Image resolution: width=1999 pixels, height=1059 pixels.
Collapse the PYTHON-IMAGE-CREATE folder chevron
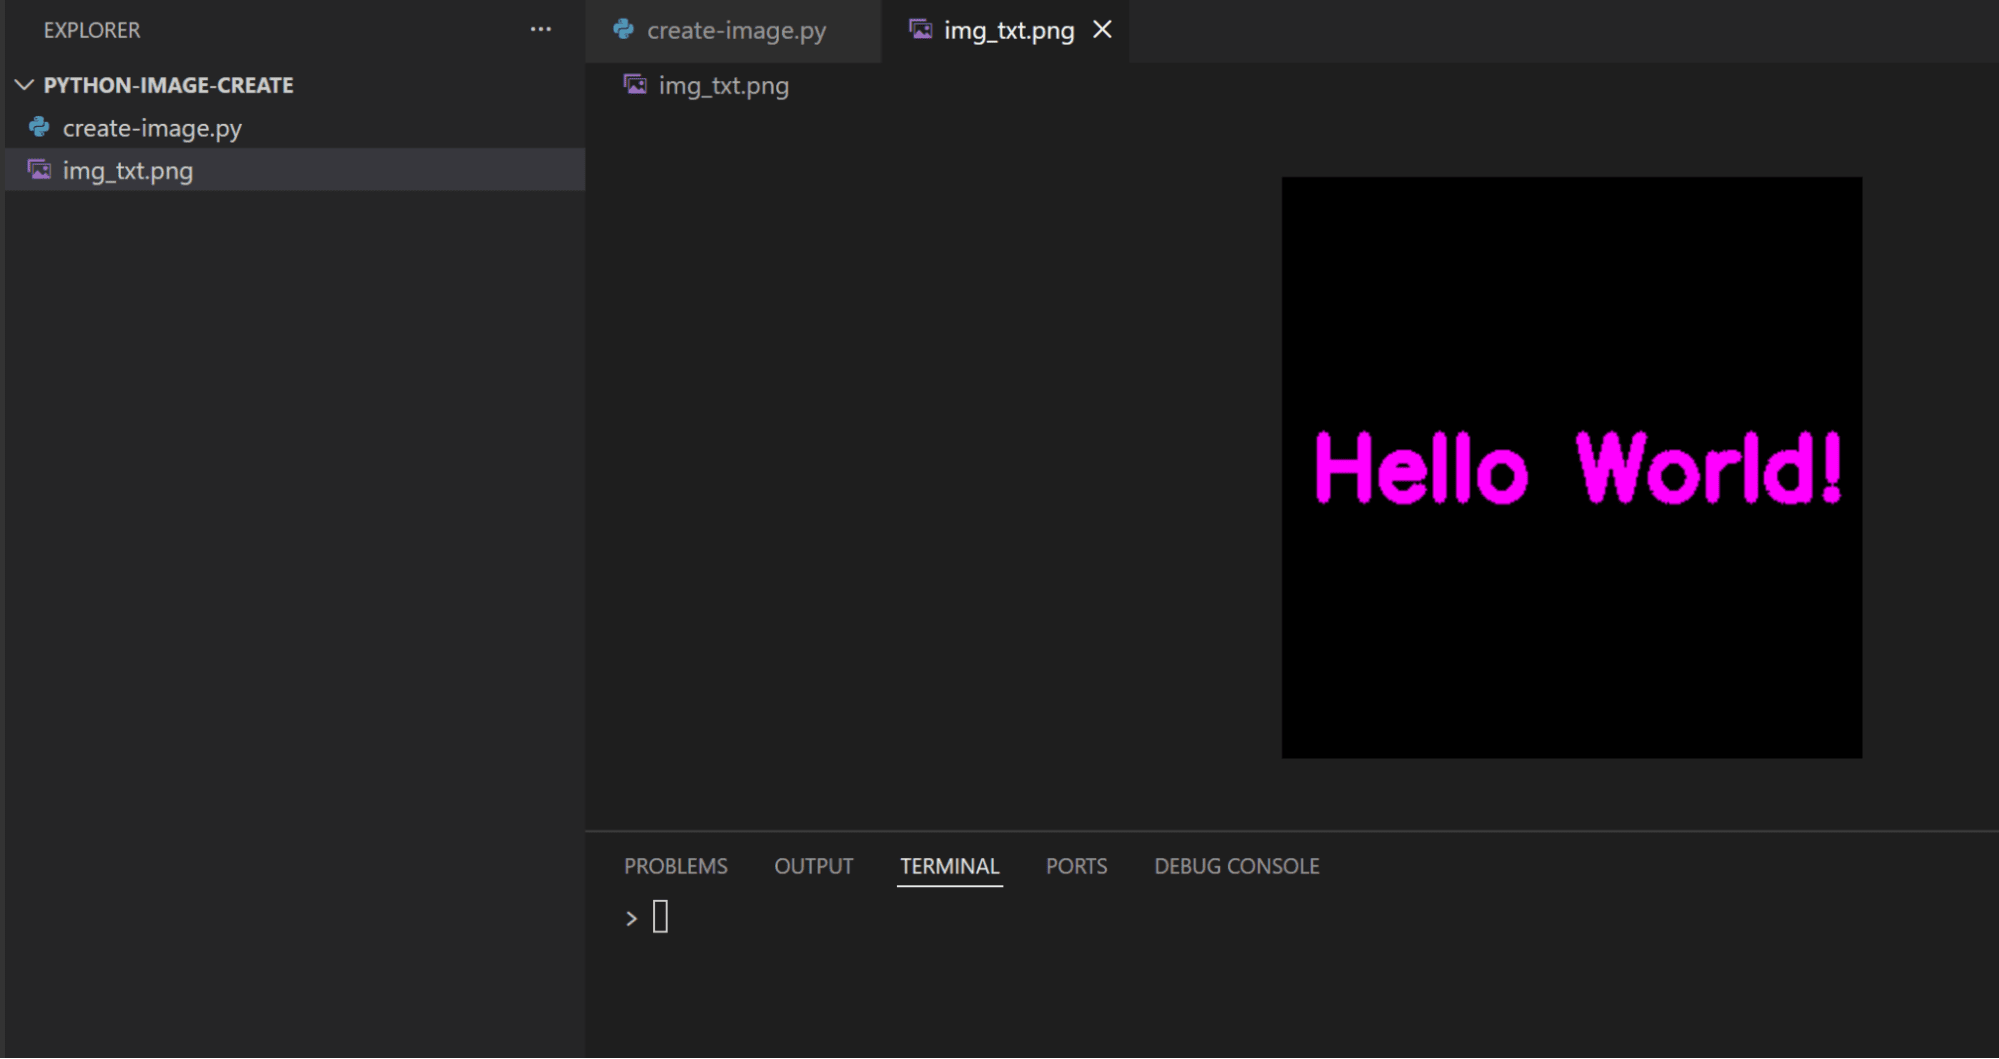click(24, 85)
